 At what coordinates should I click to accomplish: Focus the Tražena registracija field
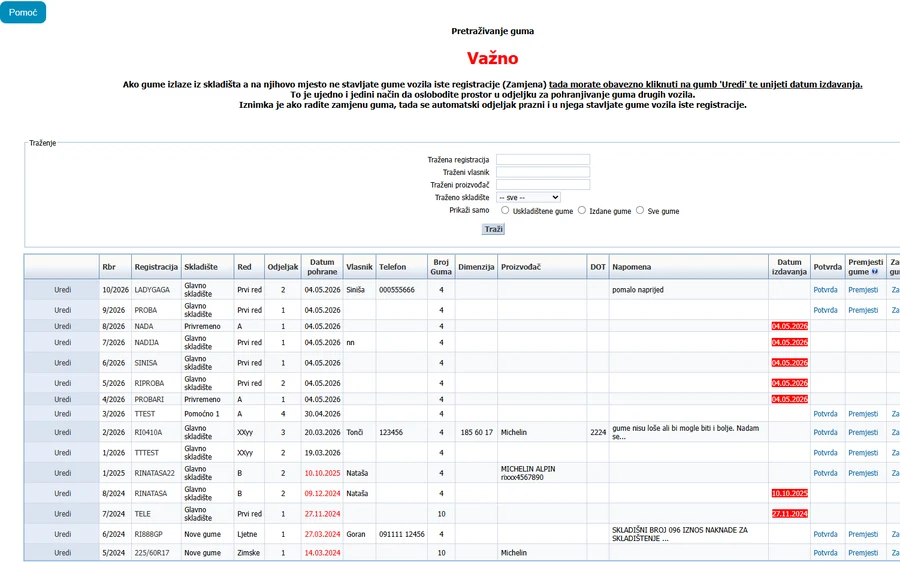543,160
